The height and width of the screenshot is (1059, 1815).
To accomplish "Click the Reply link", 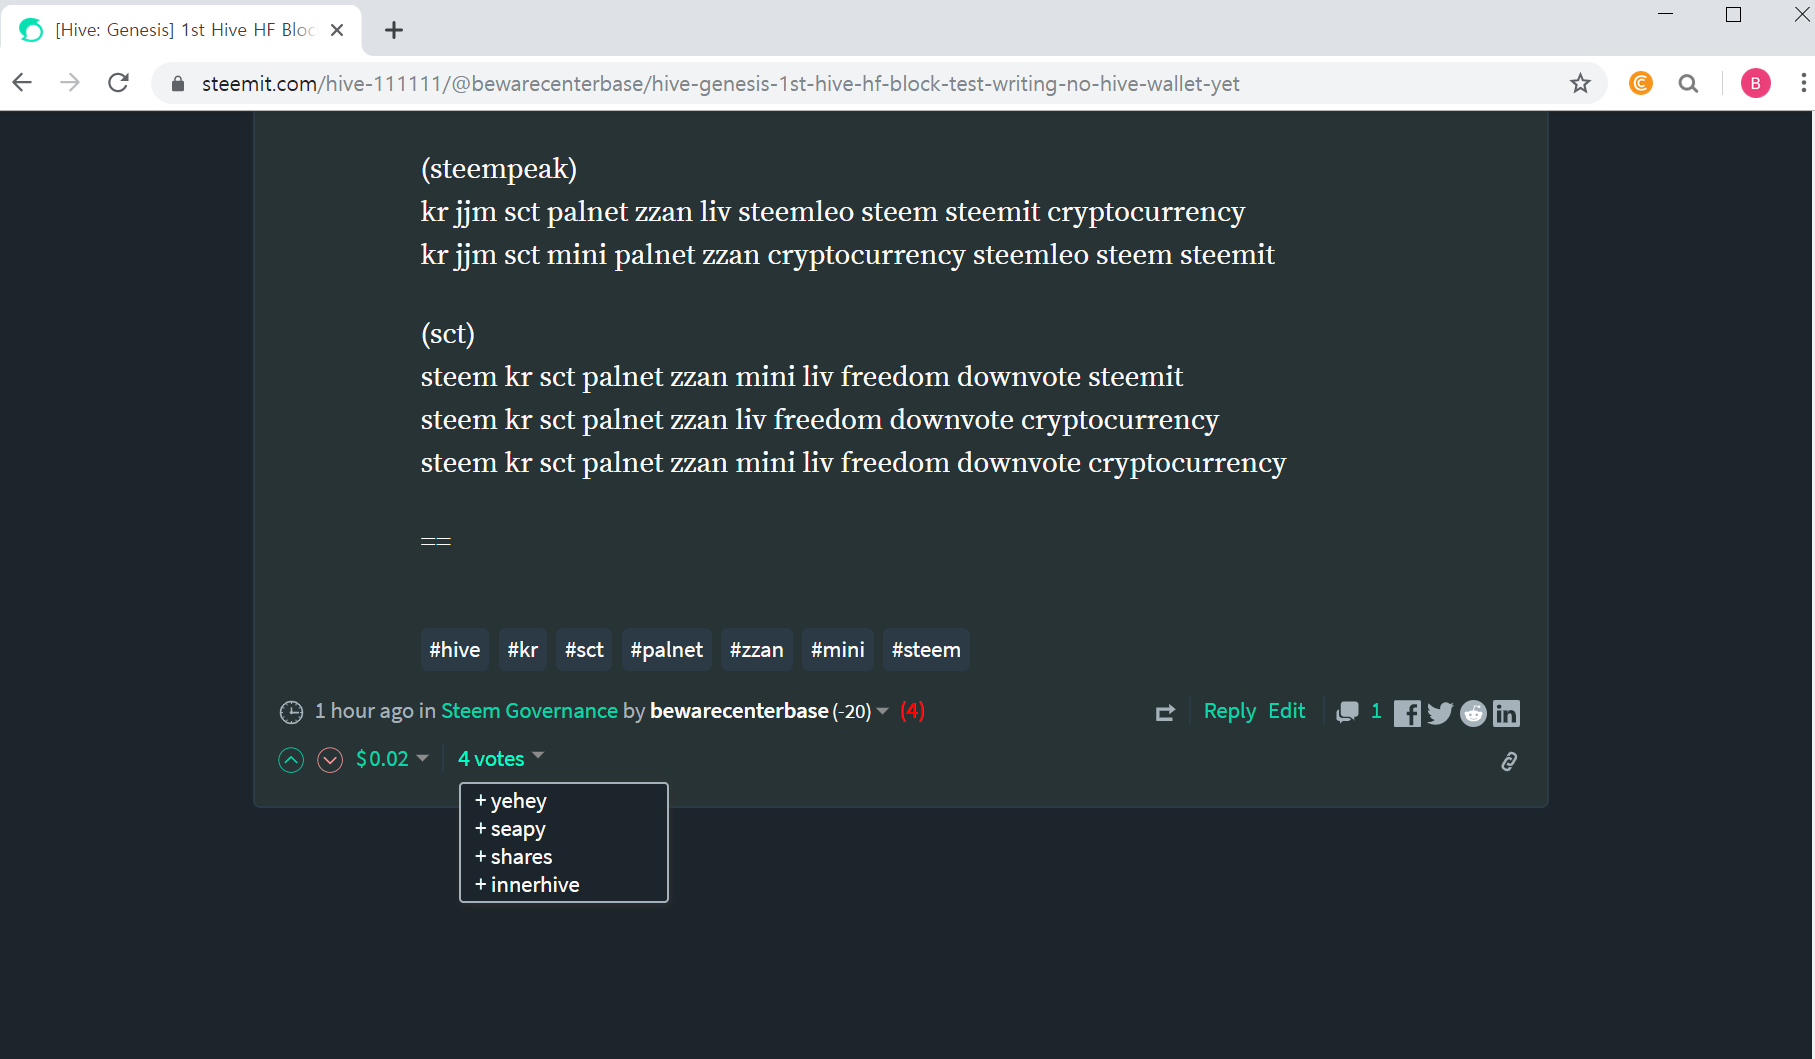I will point(1229,711).
